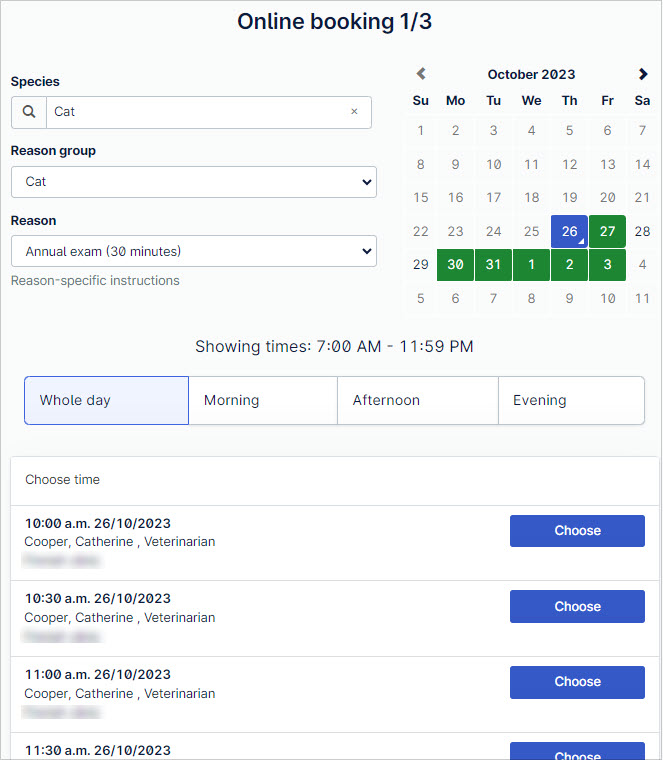This screenshot has width=663, height=760.
Task: Choose the 11:00 a.m. appointment slot
Action: click(577, 682)
